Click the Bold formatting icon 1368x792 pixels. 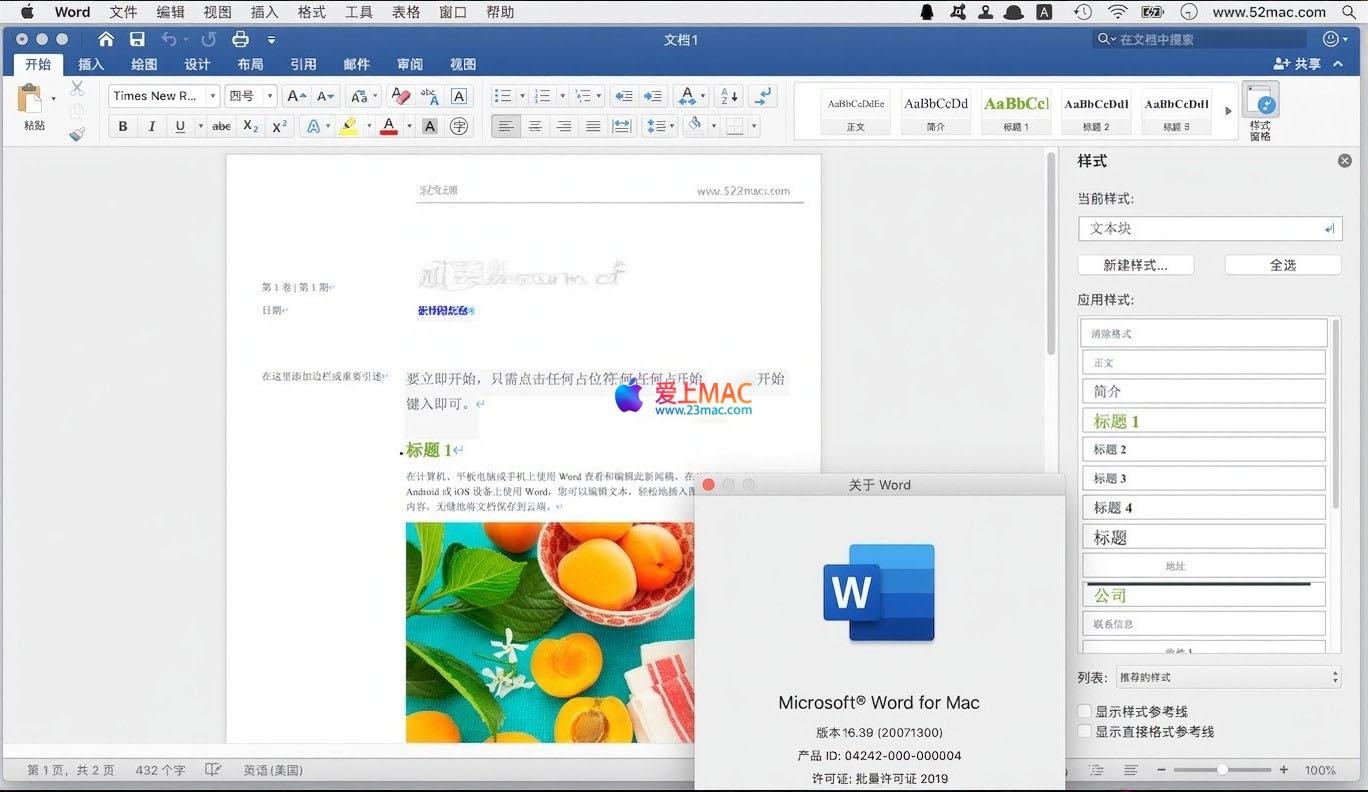(x=123, y=126)
